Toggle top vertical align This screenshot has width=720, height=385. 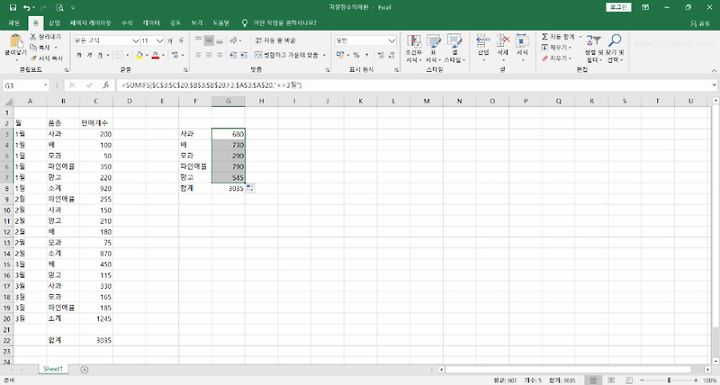tap(198, 40)
